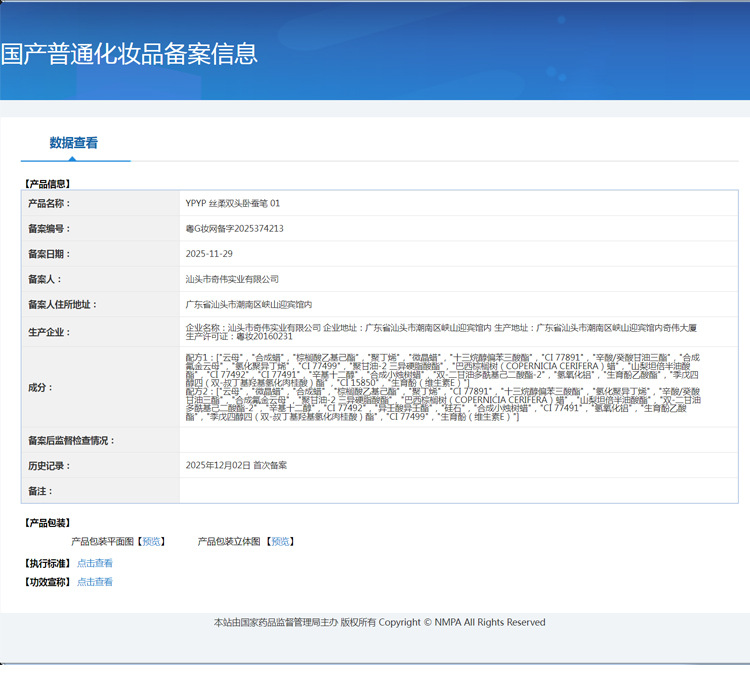Click the 备案后监督检查情况 row label
The height and width of the screenshot is (677, 750).
tap(71, 440)
